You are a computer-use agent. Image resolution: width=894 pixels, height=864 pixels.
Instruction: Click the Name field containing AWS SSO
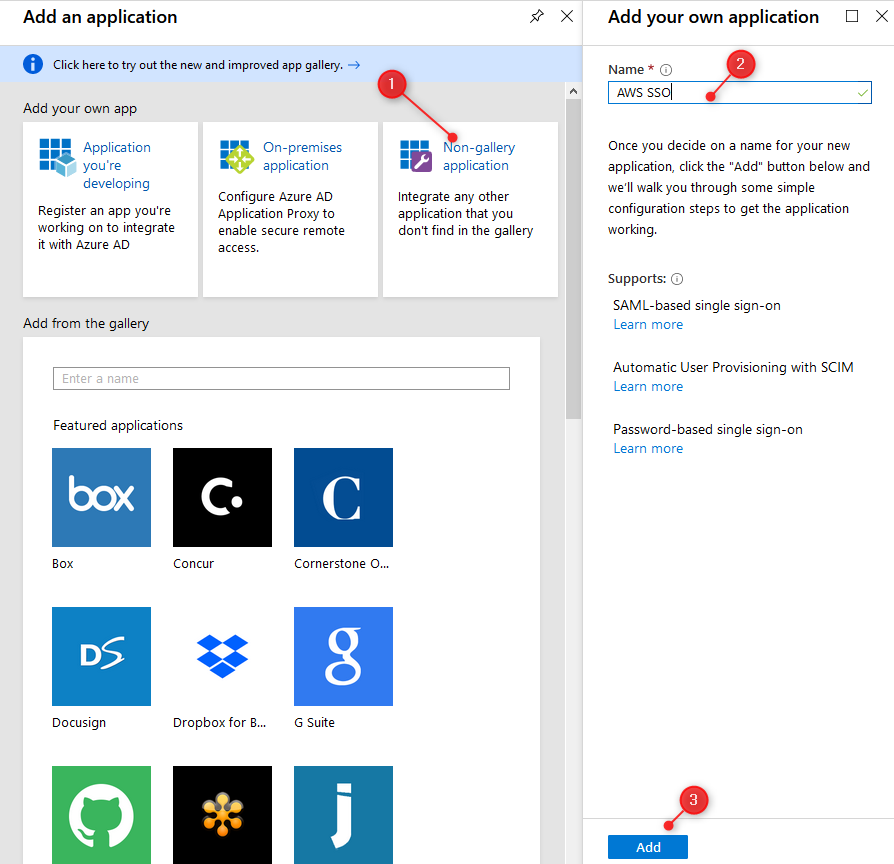[739, 92]
